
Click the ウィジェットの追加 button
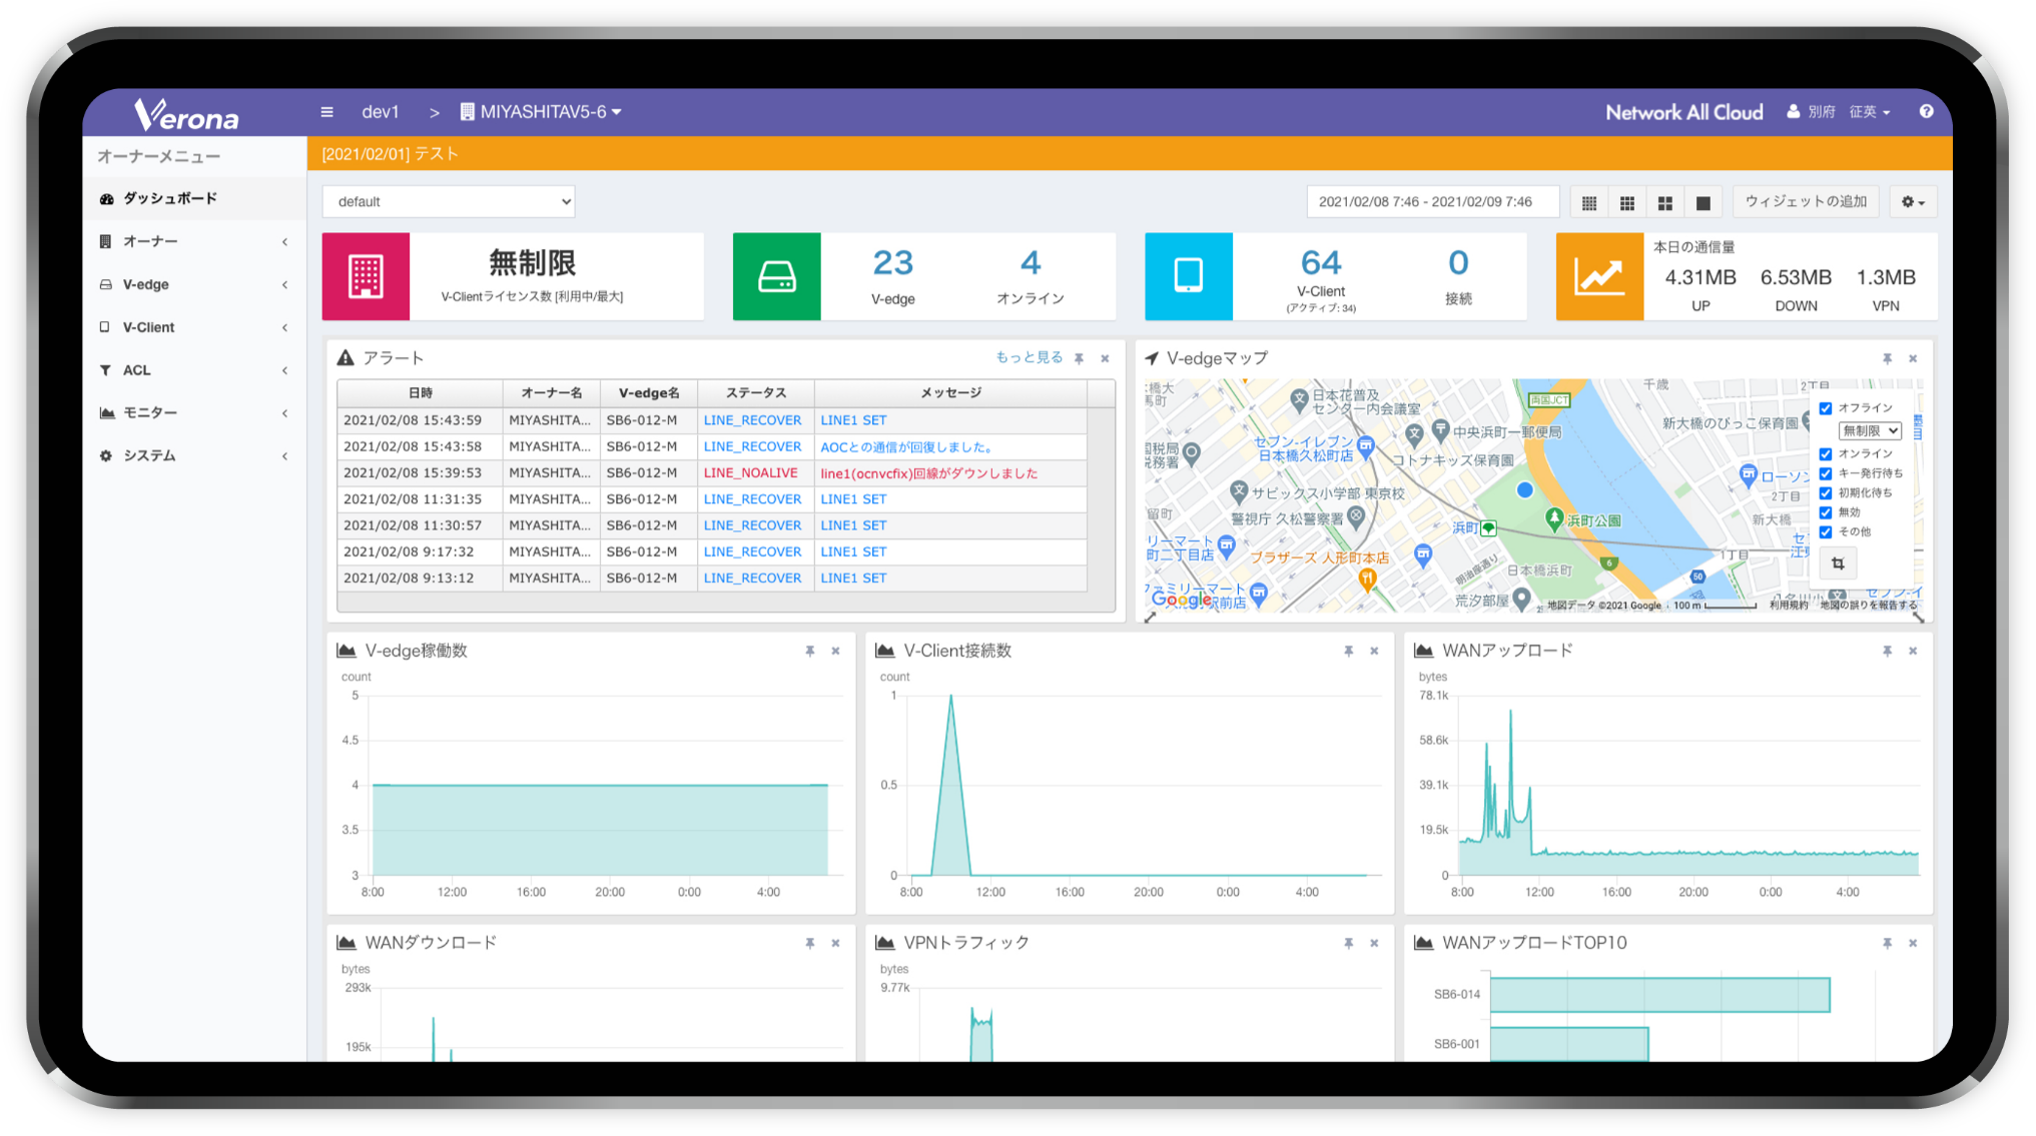pos(1805,201)
